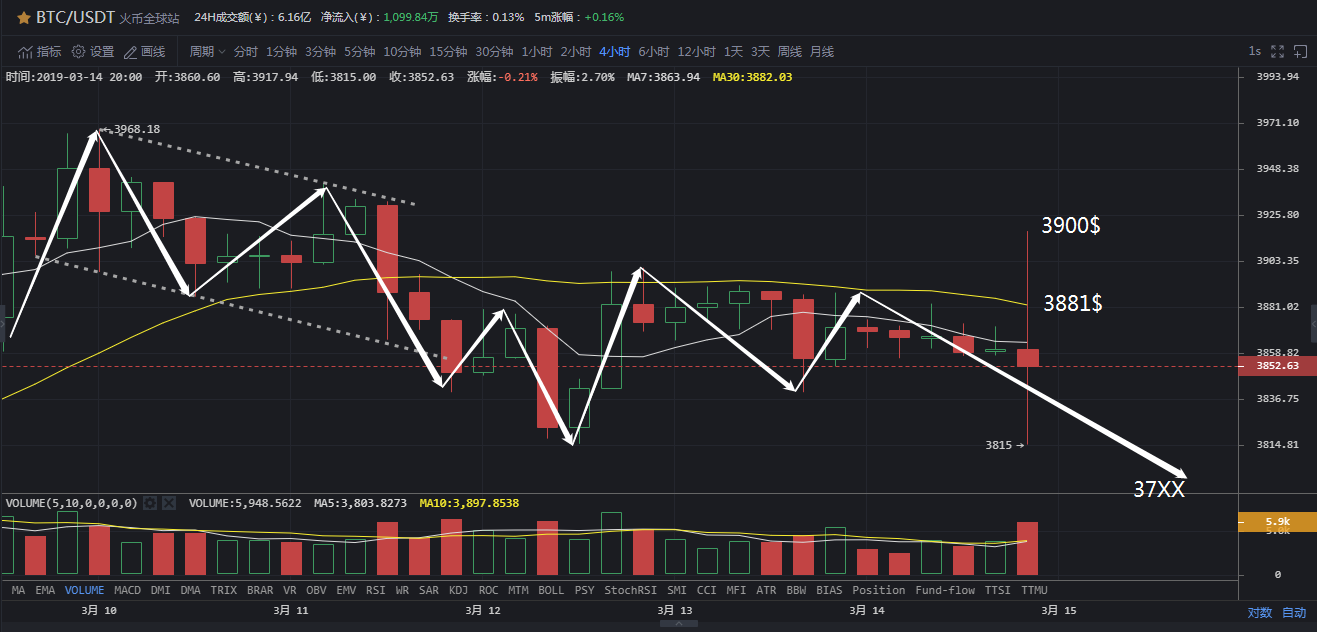Click the 对数 log scale button
This screenshot has width=1317, height=632.
[x=1260, y=613]
